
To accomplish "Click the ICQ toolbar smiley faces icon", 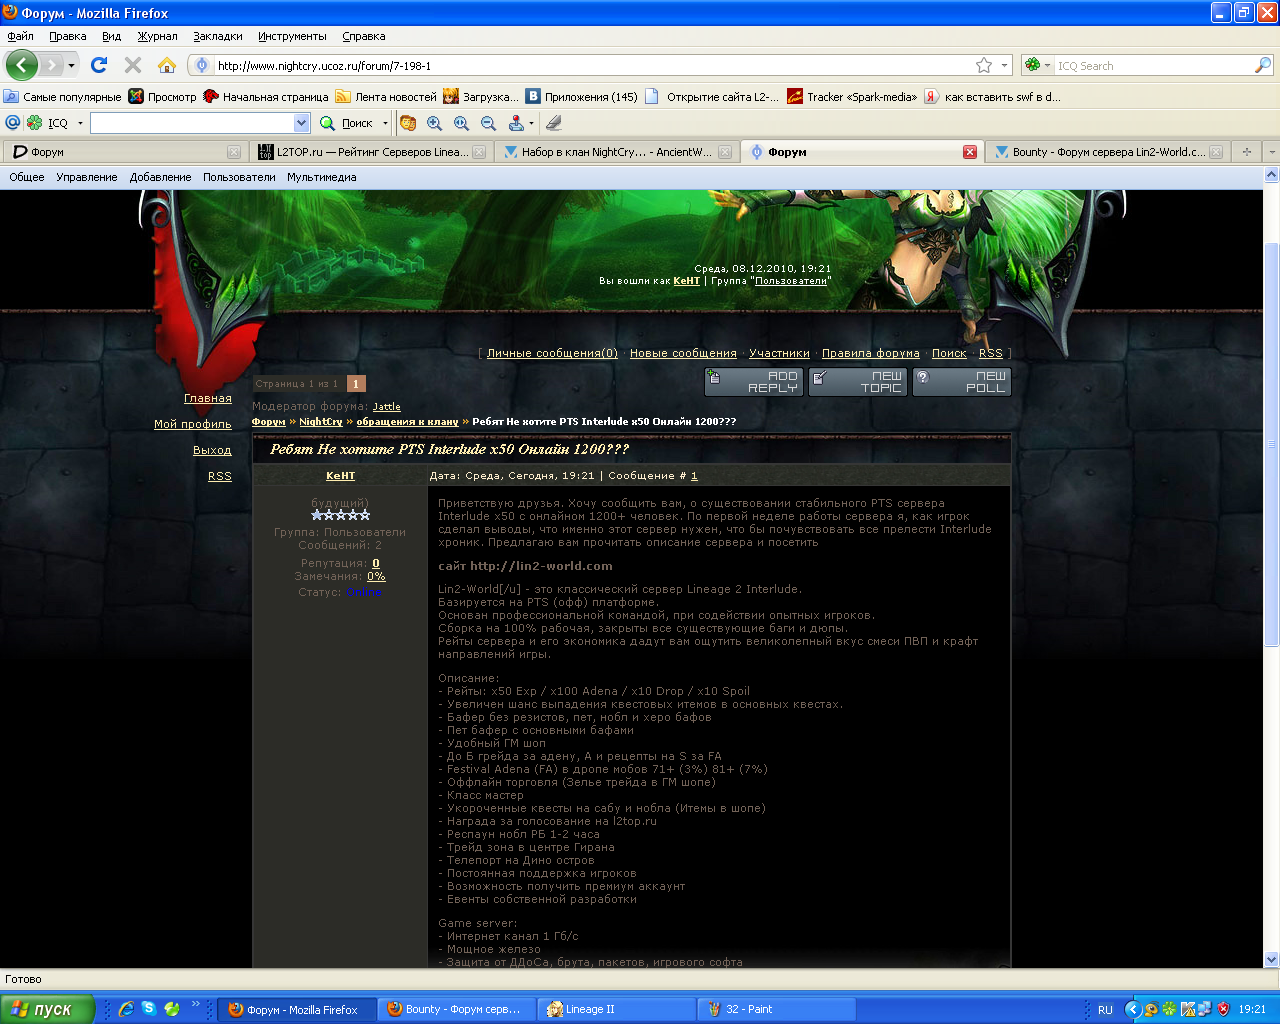I will (x=408, y=123).
